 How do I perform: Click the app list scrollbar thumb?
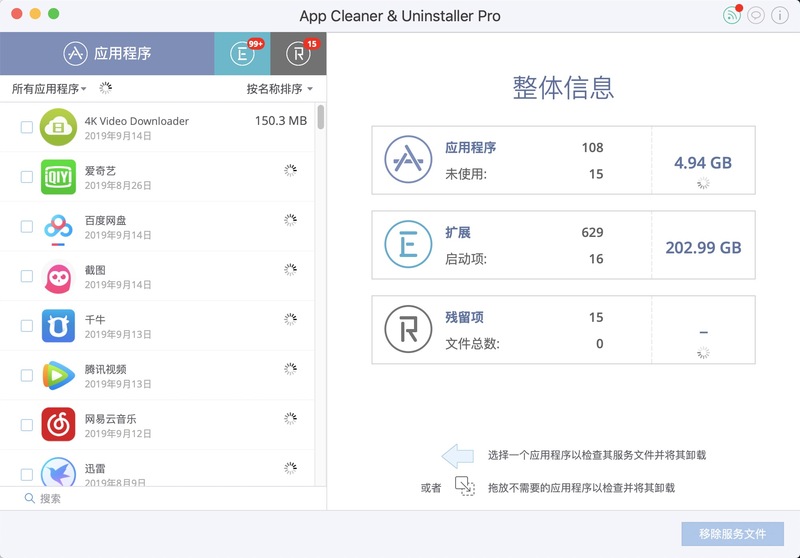320,117
